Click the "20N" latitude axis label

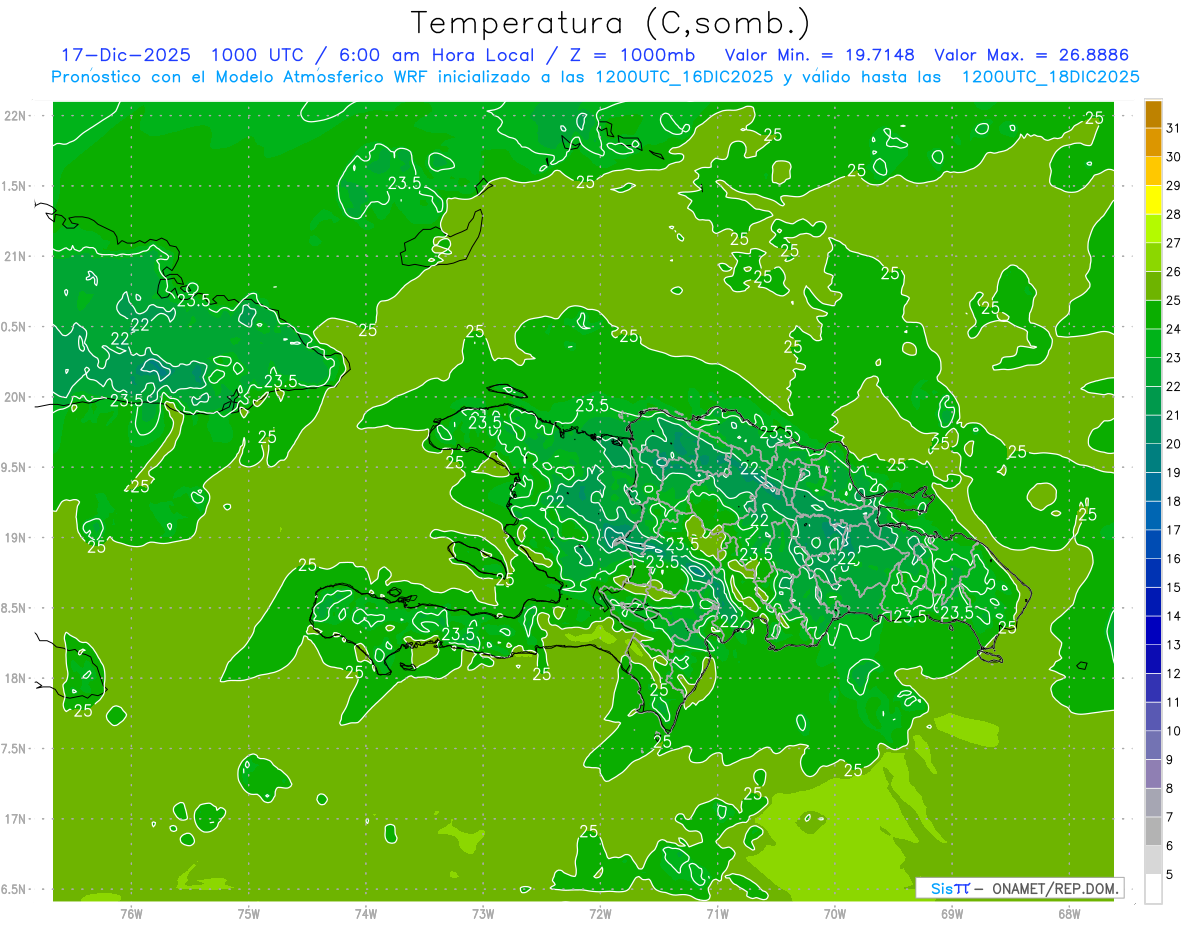tap(15, 397)
